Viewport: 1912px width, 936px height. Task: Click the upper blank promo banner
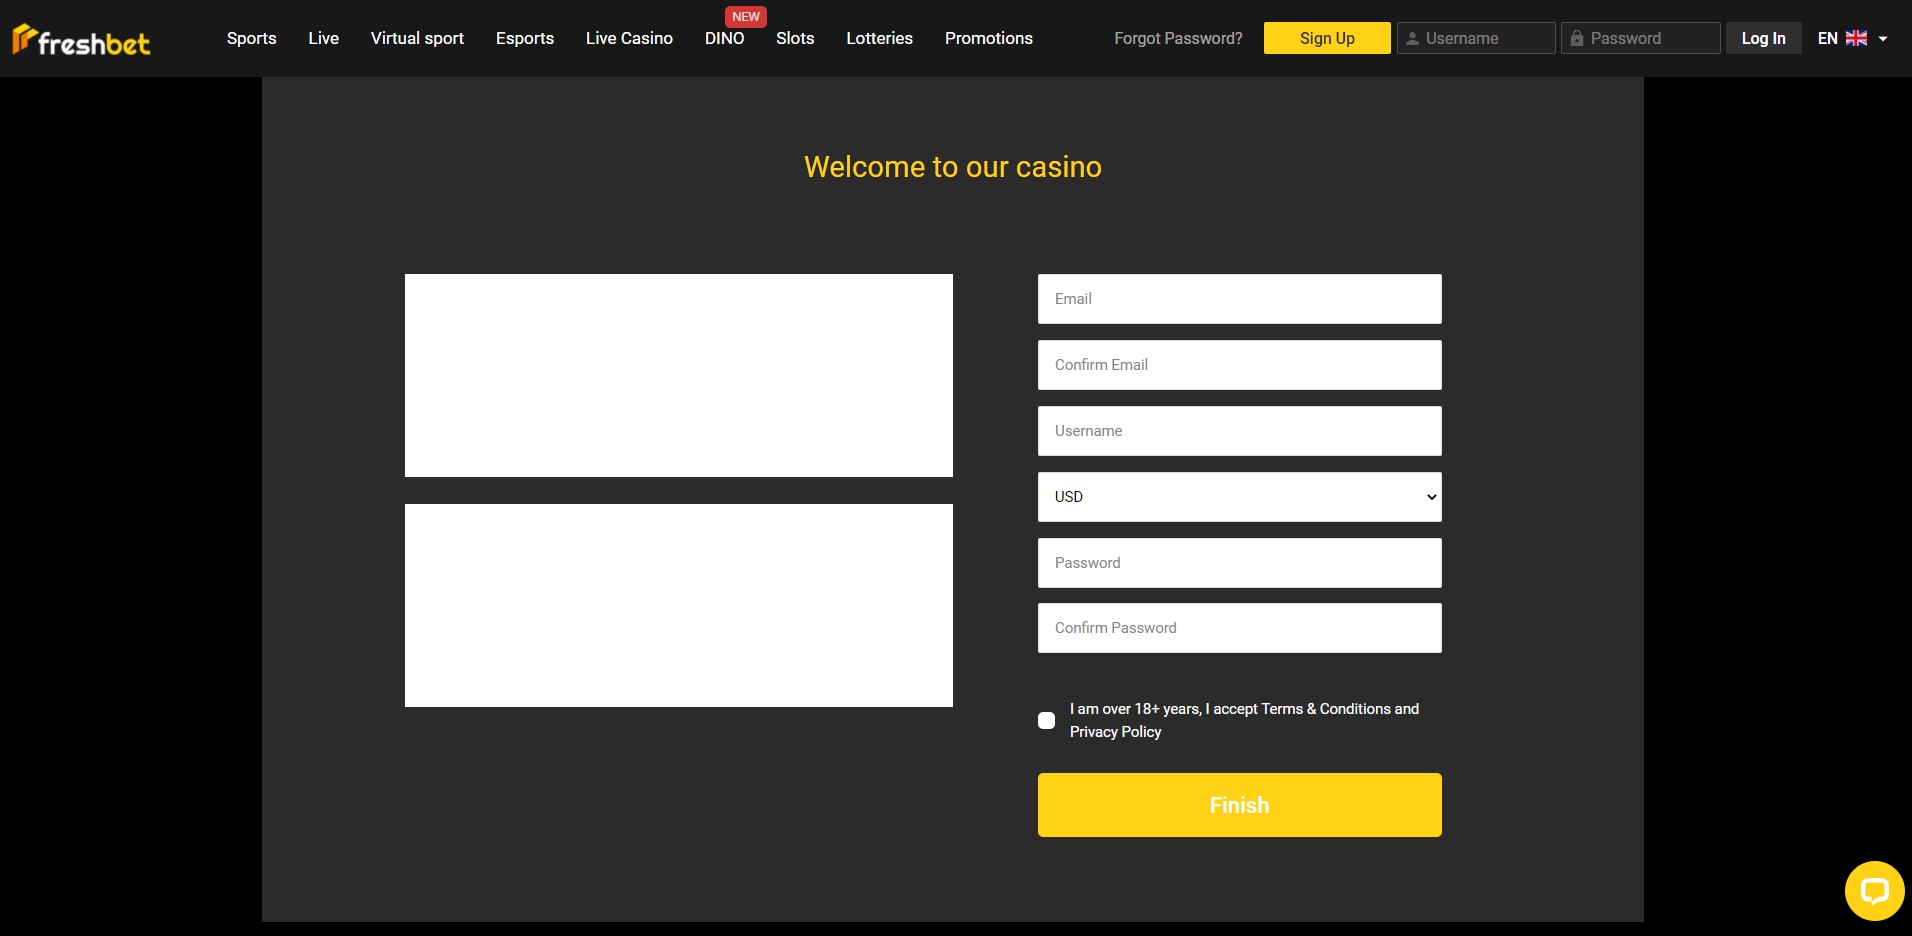click(678, 375)
